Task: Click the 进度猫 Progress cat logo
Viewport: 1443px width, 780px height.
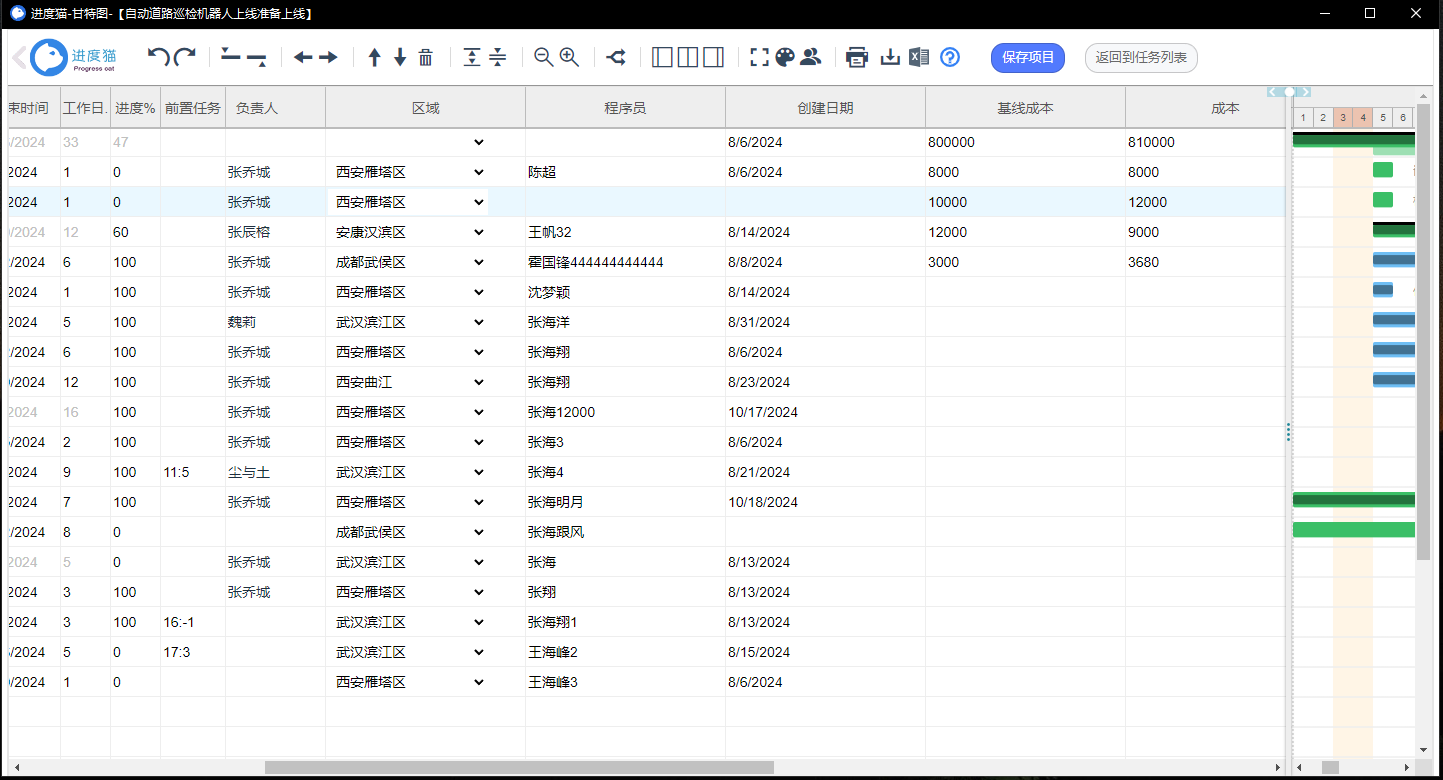Action: pyautogui.click(x=75, y=58)
